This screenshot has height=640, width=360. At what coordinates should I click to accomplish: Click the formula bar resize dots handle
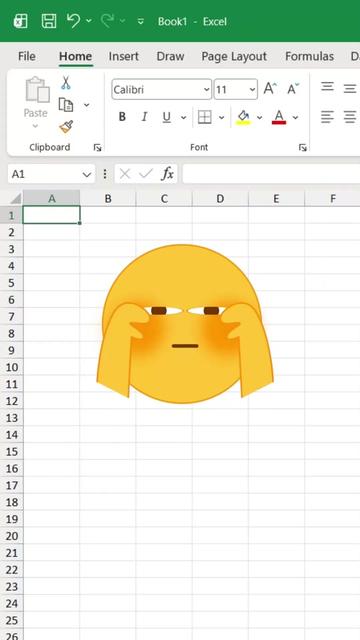point(105,175)
